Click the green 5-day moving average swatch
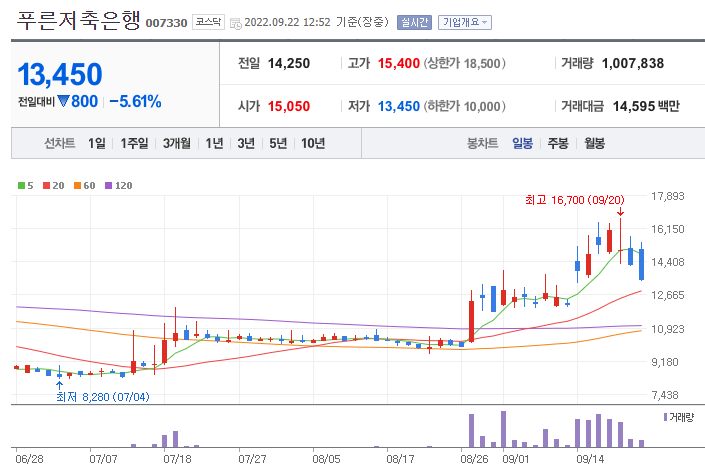The height and width of the screenshot is (471, 705). (x=21, y=186)
